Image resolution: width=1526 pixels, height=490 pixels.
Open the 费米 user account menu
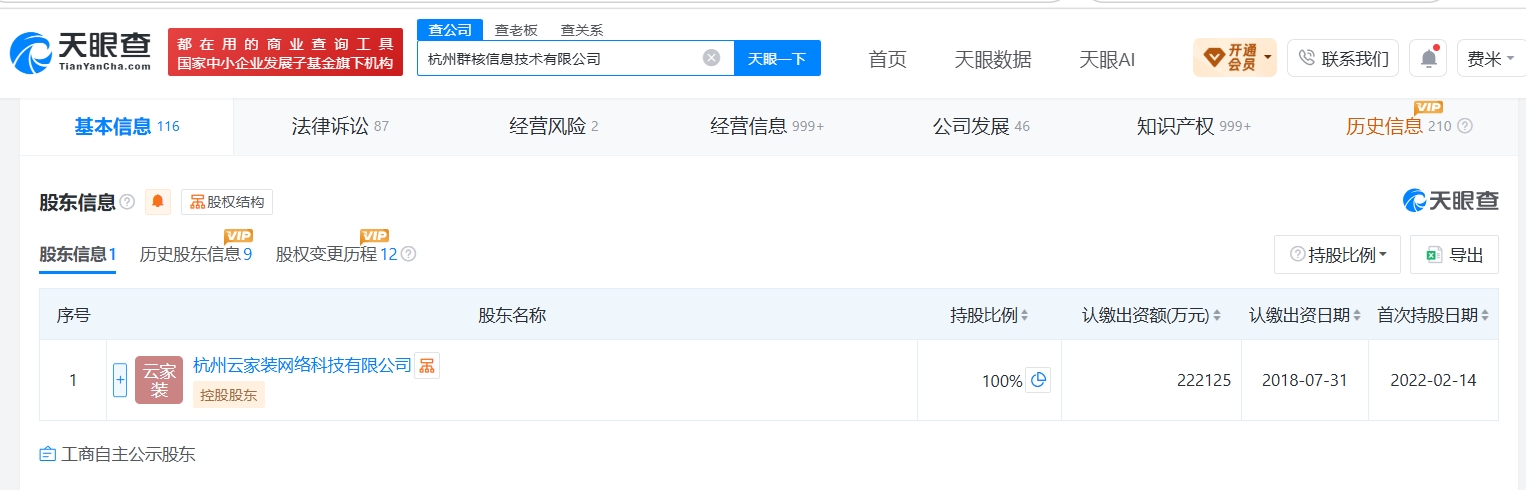pyautogui.click(x=1490, y=58)
